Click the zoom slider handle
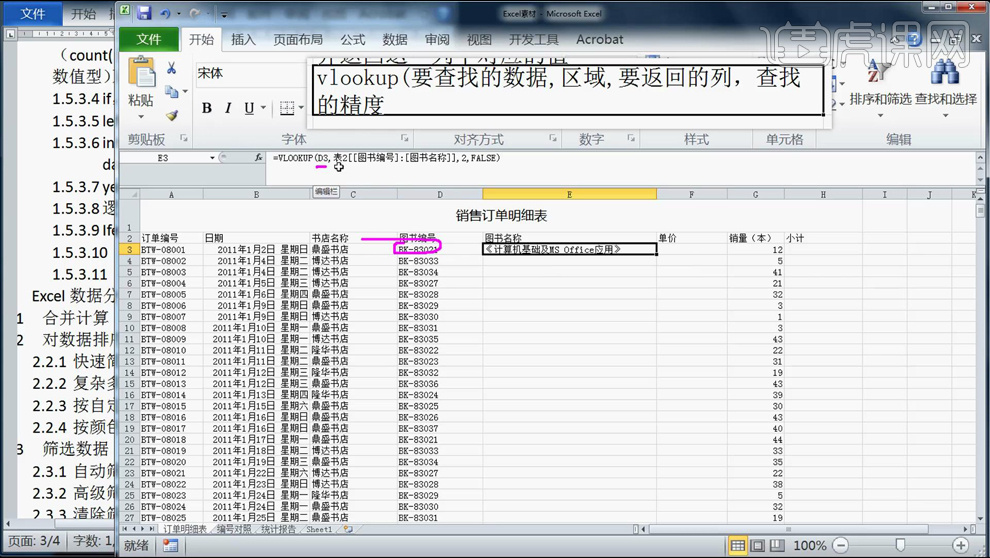 coord(900,545)
